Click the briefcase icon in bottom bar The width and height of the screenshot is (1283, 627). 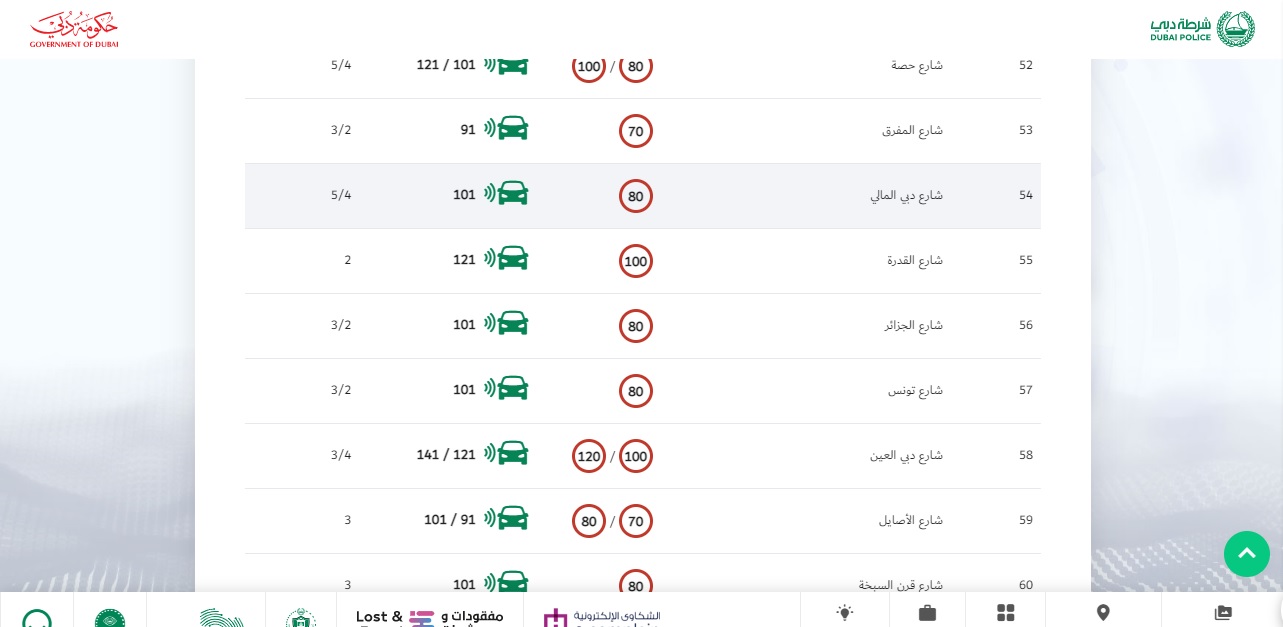pos(927,612)
